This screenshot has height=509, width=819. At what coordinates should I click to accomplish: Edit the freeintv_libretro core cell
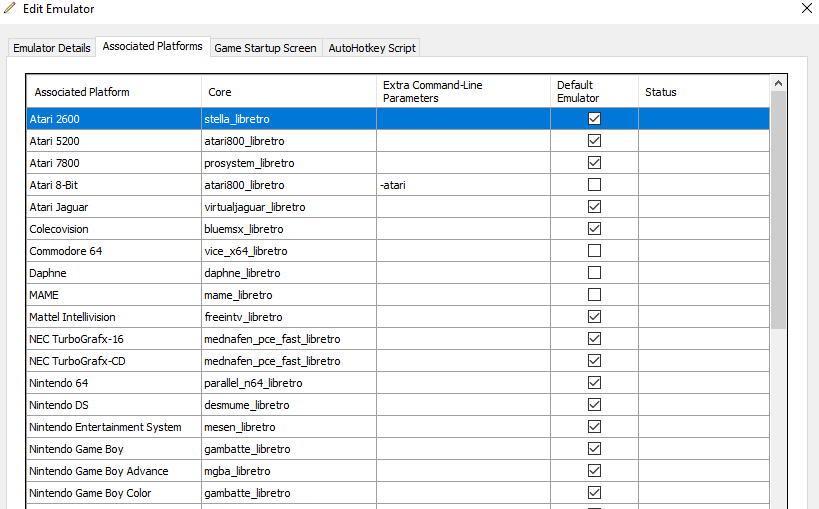[x=289, y=316]
